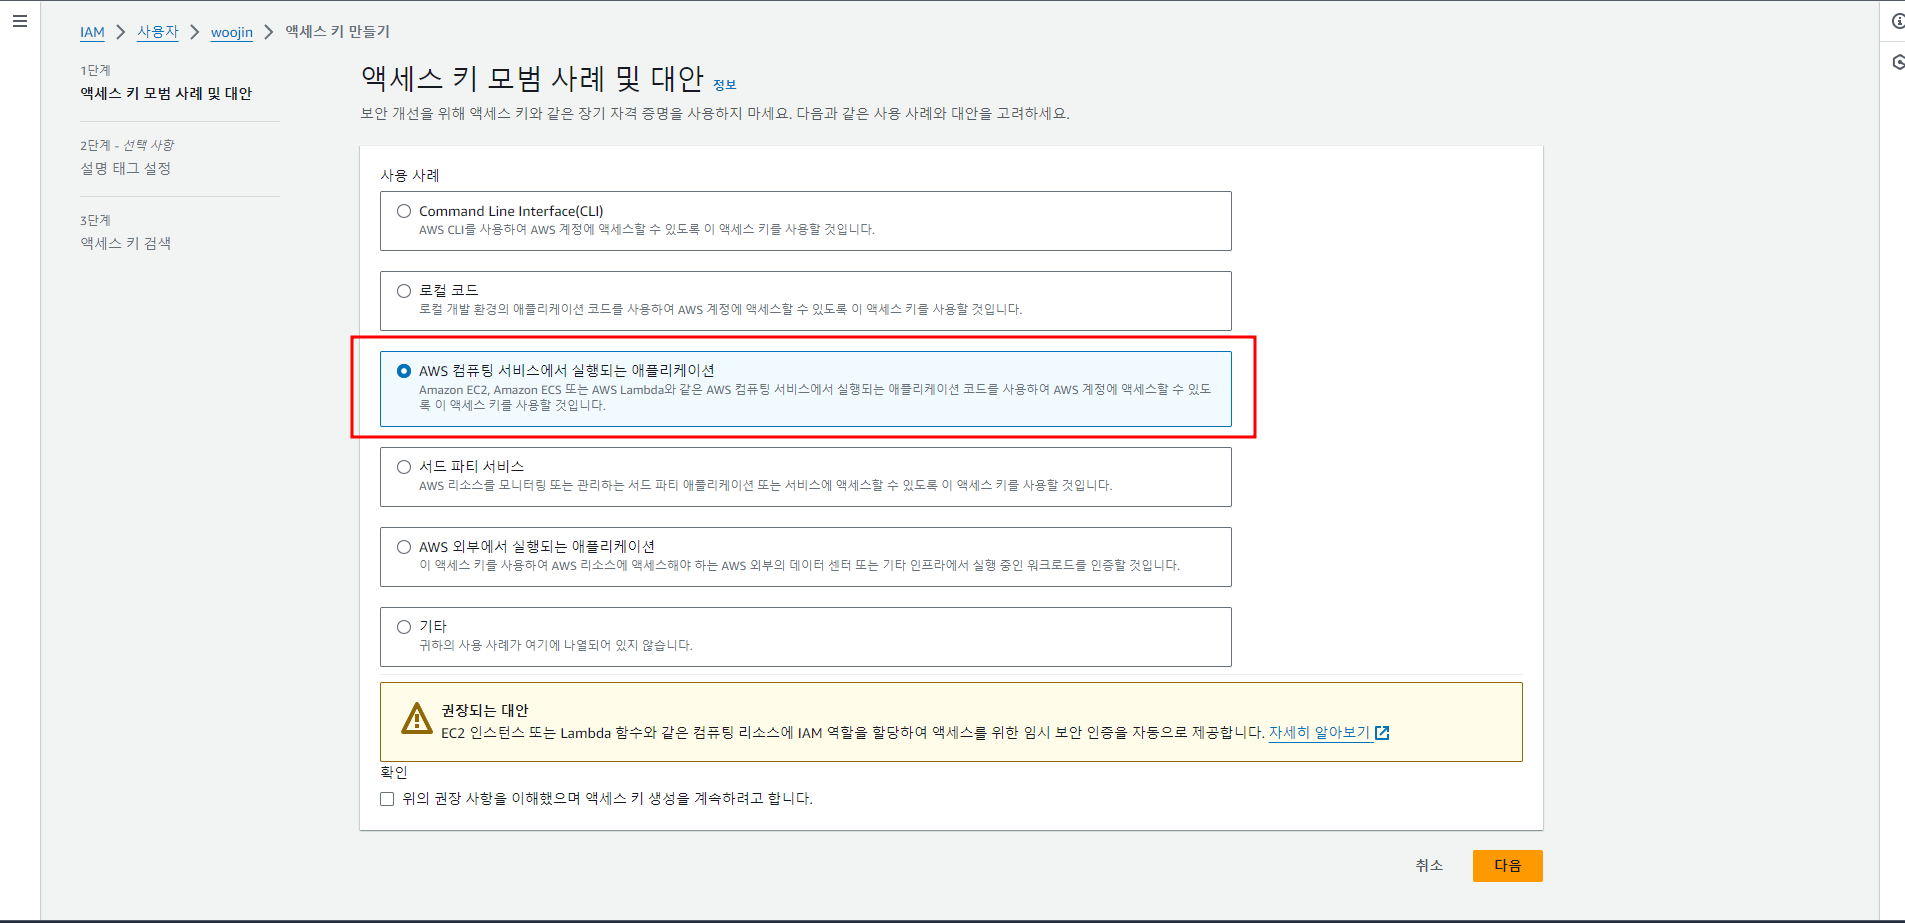This screenshot has height=923, width=1905.
Task: Select the AWS 외부에서 실행되는 애플리케이션 option
Action: [403, 546]
